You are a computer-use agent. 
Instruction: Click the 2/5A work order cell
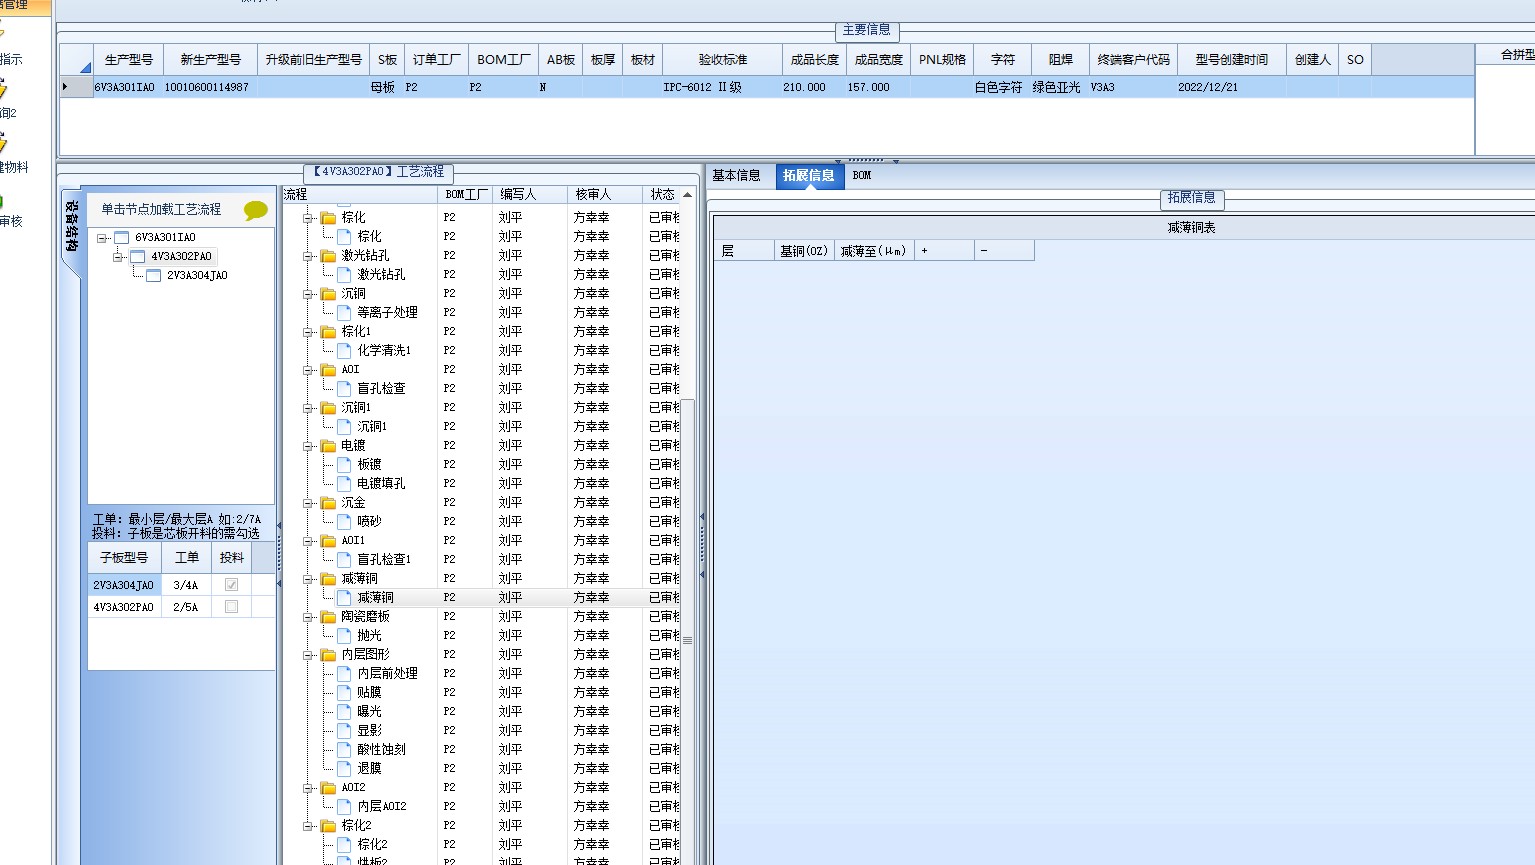click(186, 607)
